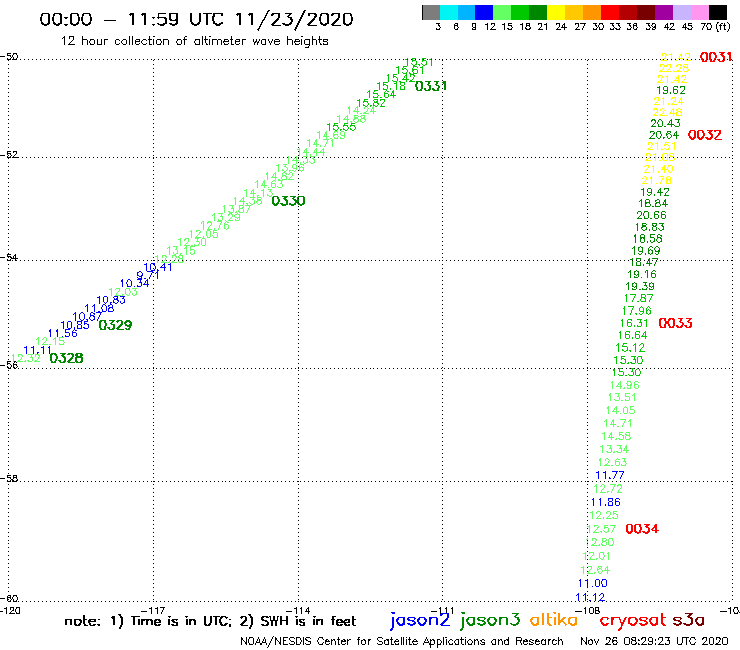Click the black swatch ending the legend
This screenshot has height=650, width=740.
click(x=718, y=12)
